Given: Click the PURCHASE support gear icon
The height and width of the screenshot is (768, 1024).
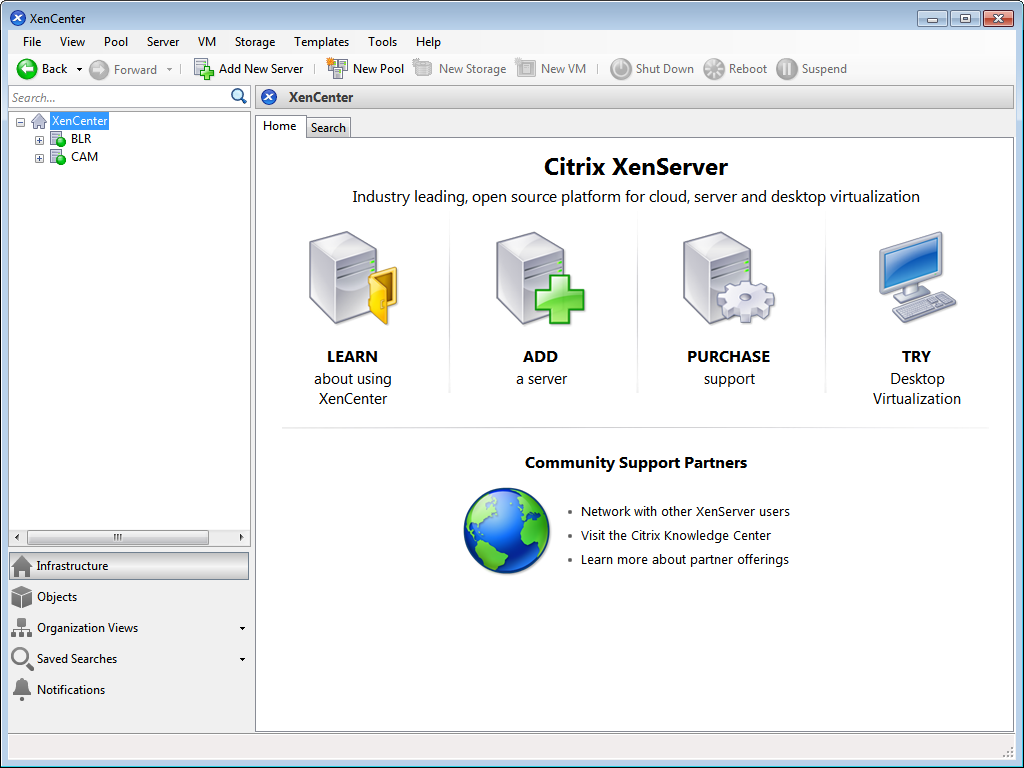Looking at the screenshot, I should [729, 278].
